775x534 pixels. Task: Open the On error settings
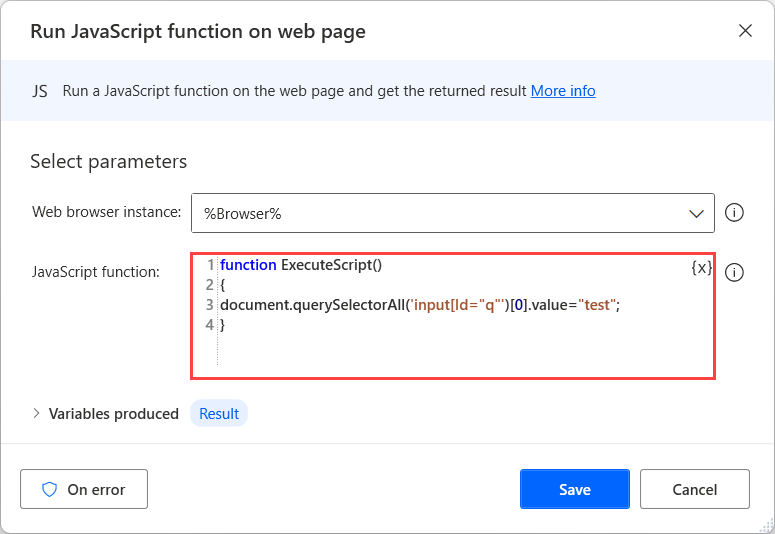[84, 489]
